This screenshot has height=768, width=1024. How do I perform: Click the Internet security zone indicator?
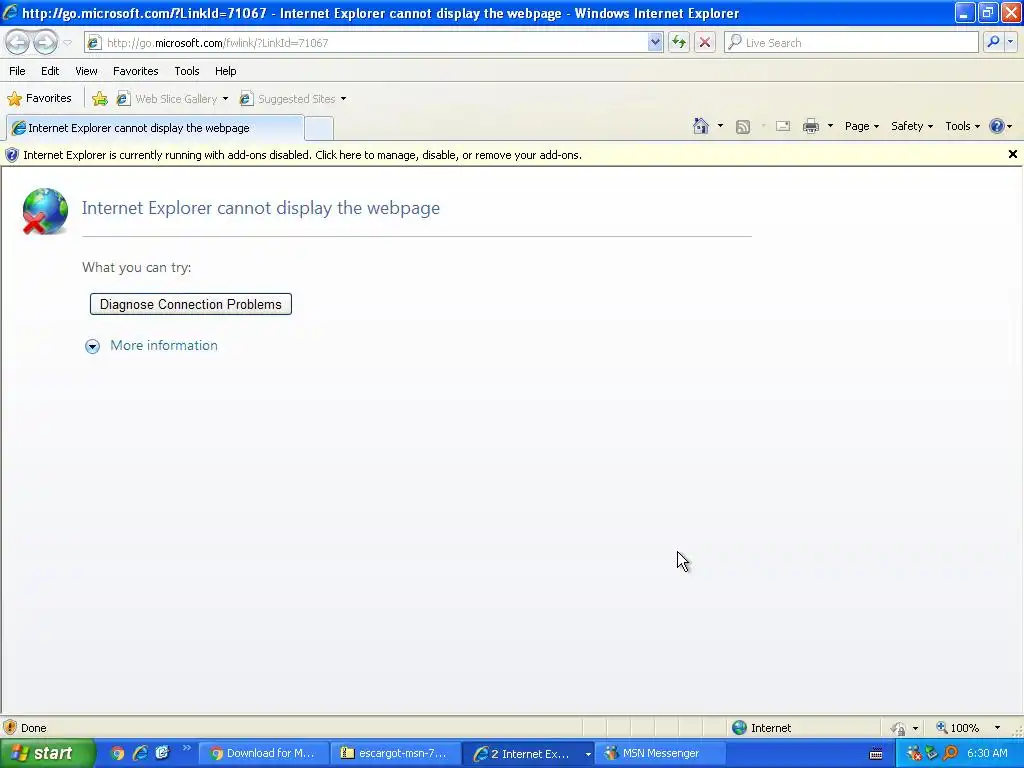761,728
